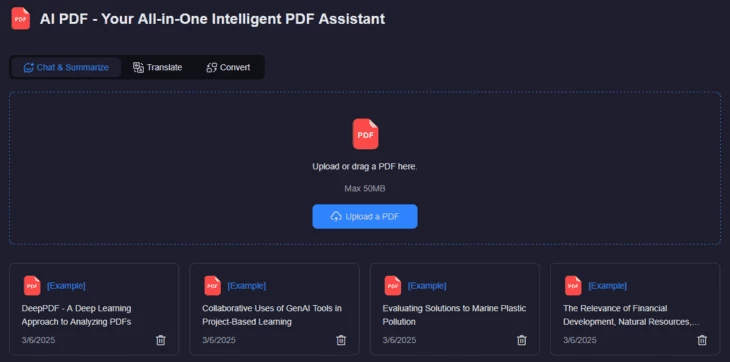This screenshot has height=362, width=730.
Task: Open The Relevance of Financial Development example
Action: click(631, 315)
